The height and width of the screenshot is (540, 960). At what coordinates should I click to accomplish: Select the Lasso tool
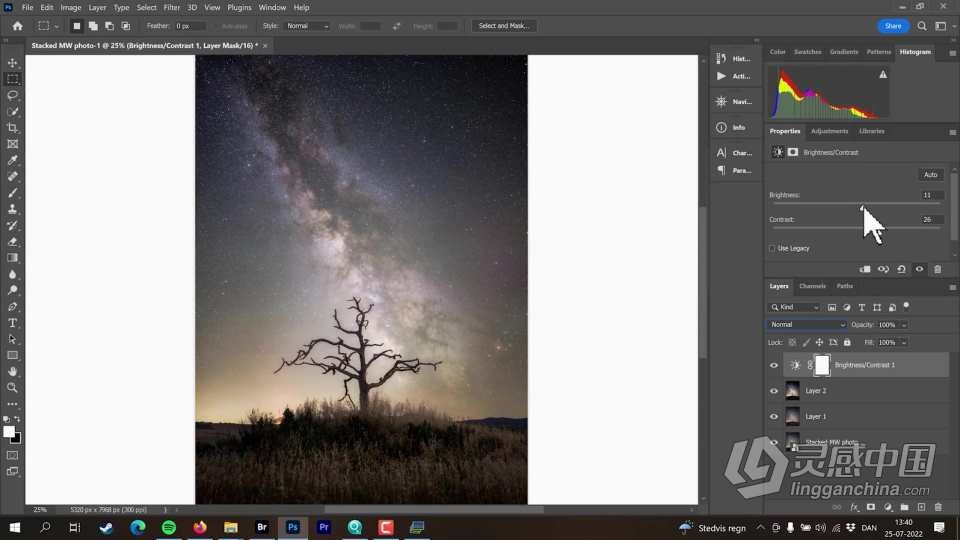pos(12,96)
